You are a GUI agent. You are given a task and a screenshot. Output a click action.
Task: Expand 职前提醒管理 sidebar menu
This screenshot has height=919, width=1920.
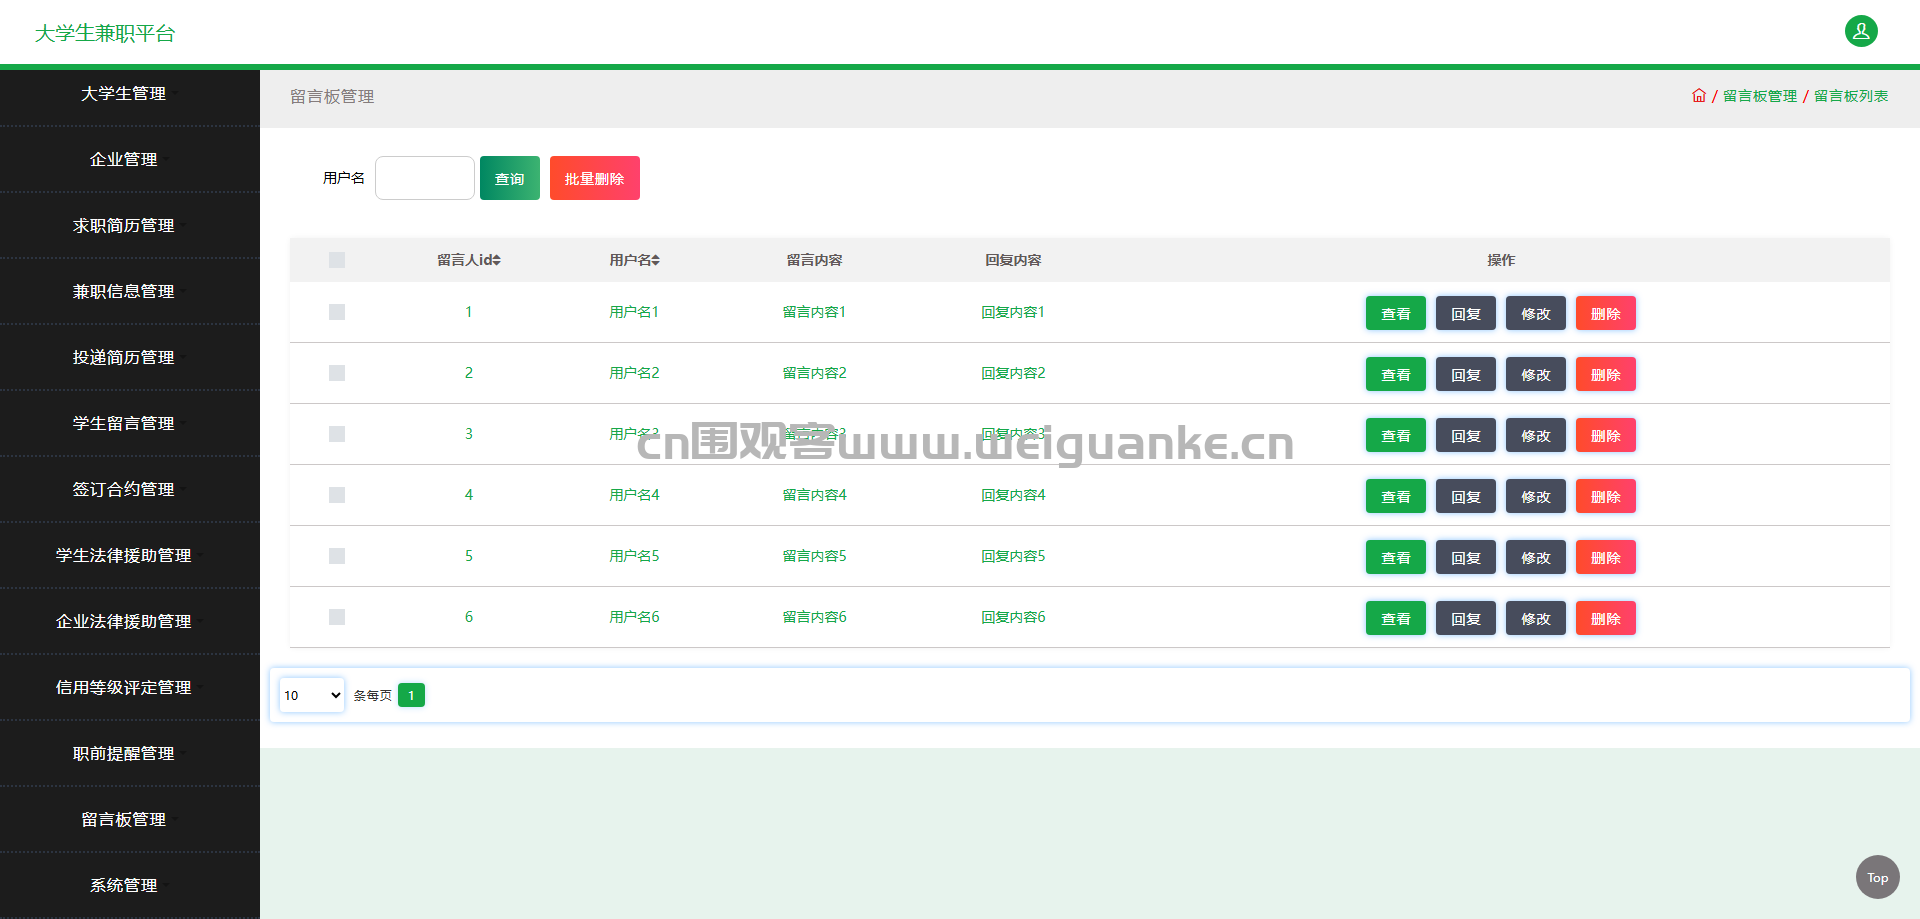(130, 753)
